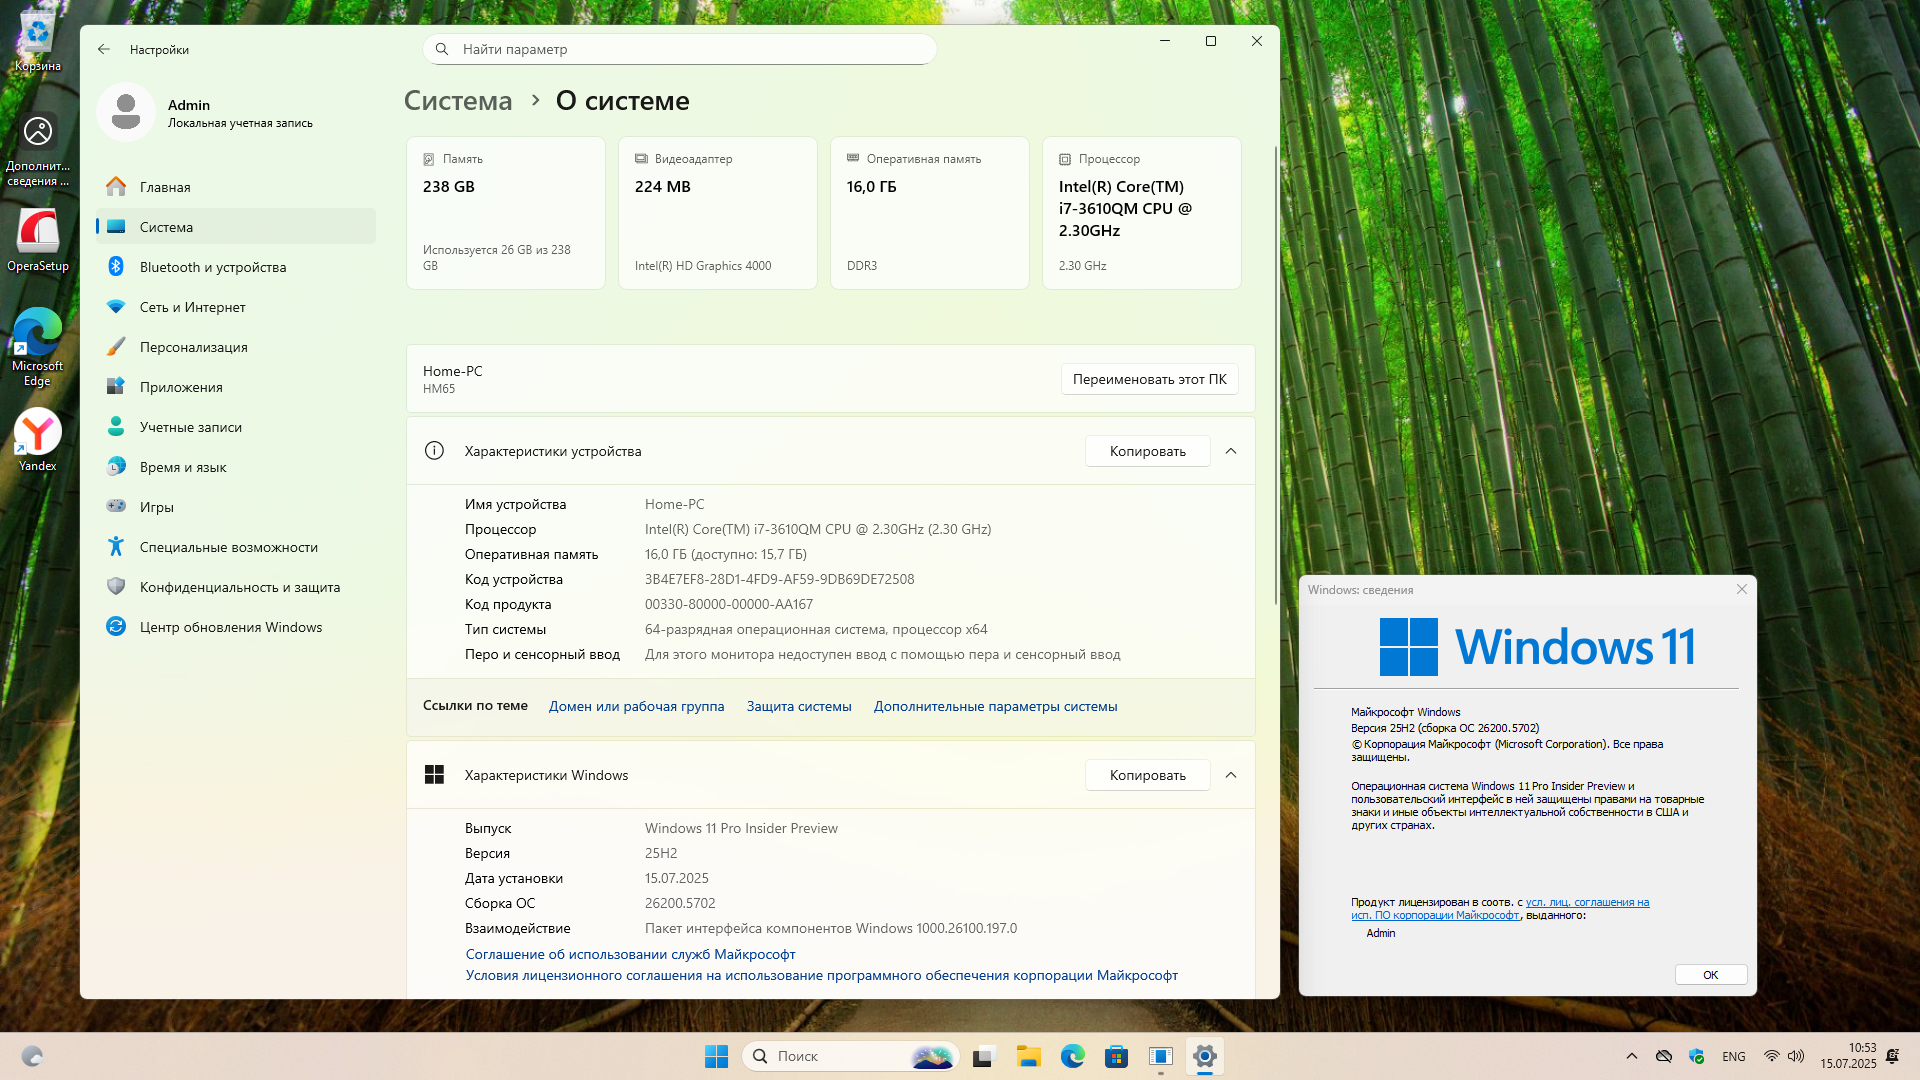Open Microsoft Store taskbar icon
The height and width of the screenshot is (1080, 1920).
tap(1116, 1056)
